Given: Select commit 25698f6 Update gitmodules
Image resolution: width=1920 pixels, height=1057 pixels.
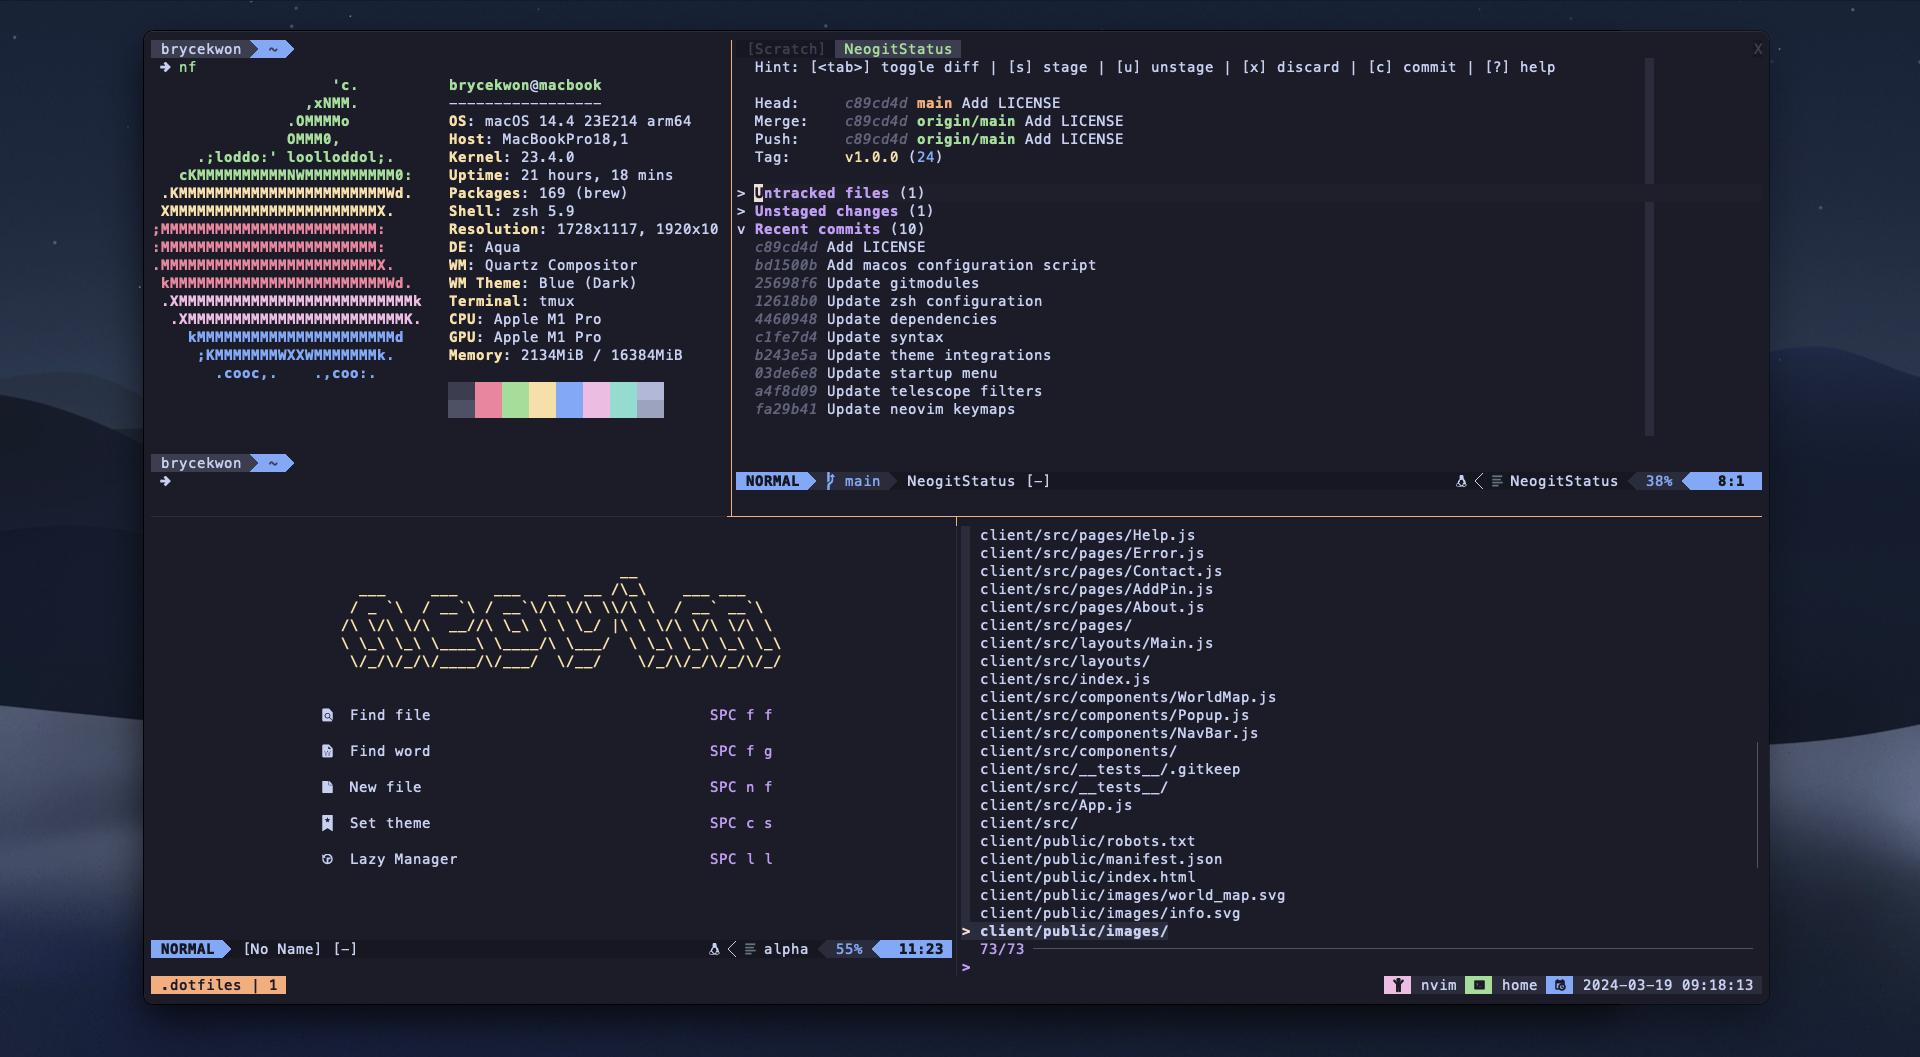Looking at the screenshot, I should point(867,283).
